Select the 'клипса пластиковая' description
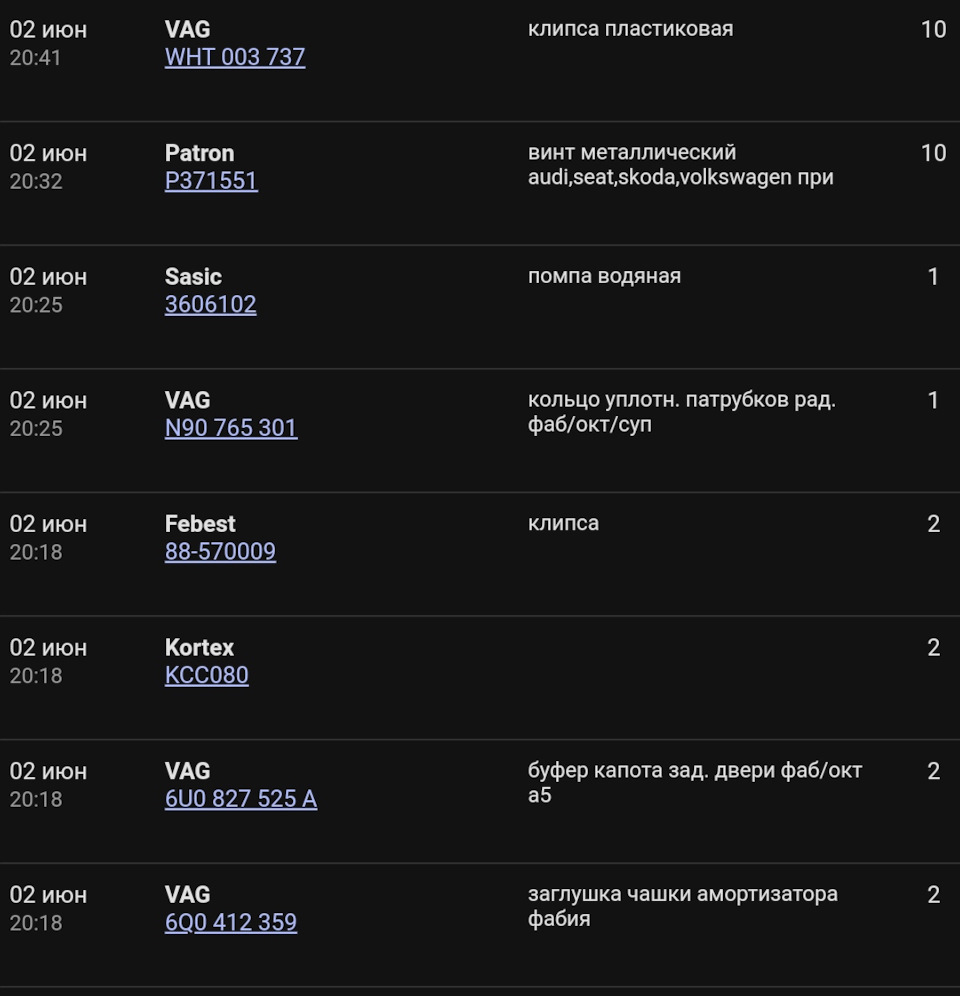 coord(630,29)
